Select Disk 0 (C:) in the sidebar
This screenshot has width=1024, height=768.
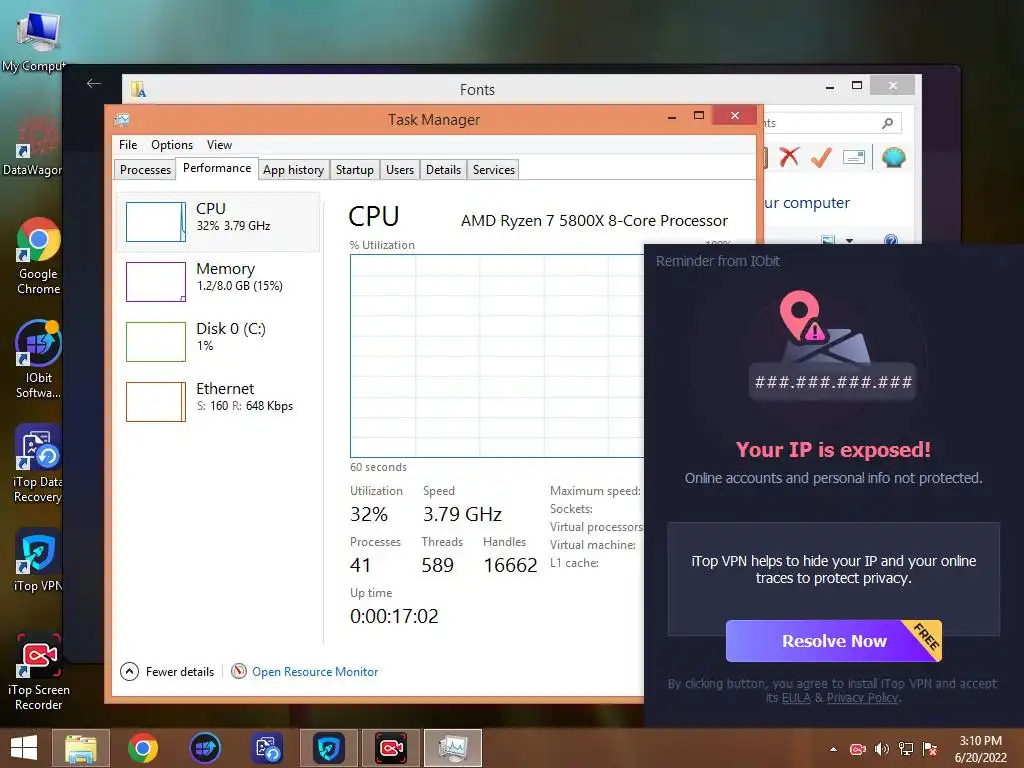(x=218, y=341)
